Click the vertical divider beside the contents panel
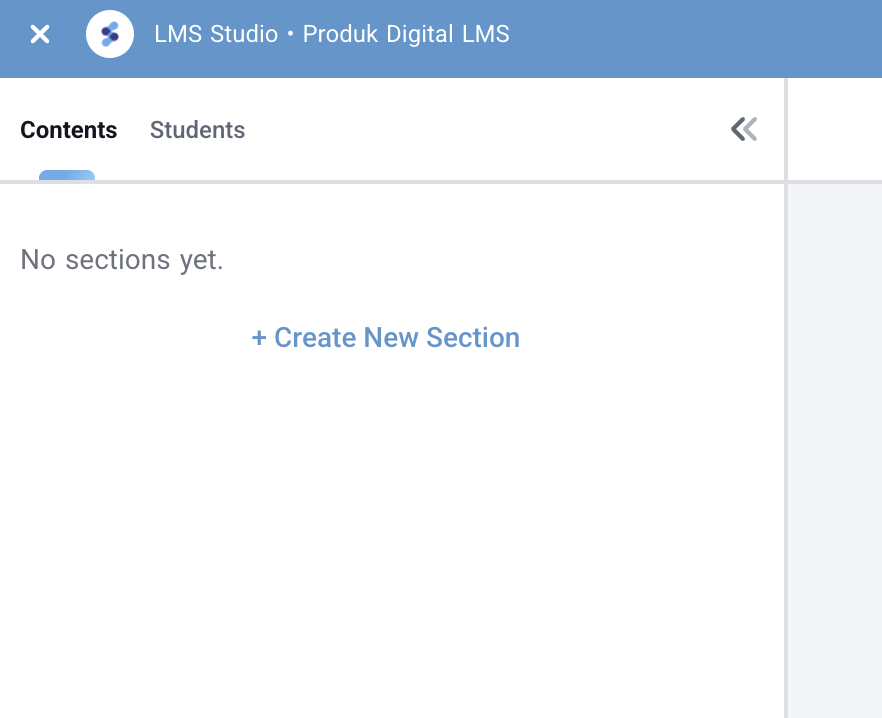 coord(786,400)
